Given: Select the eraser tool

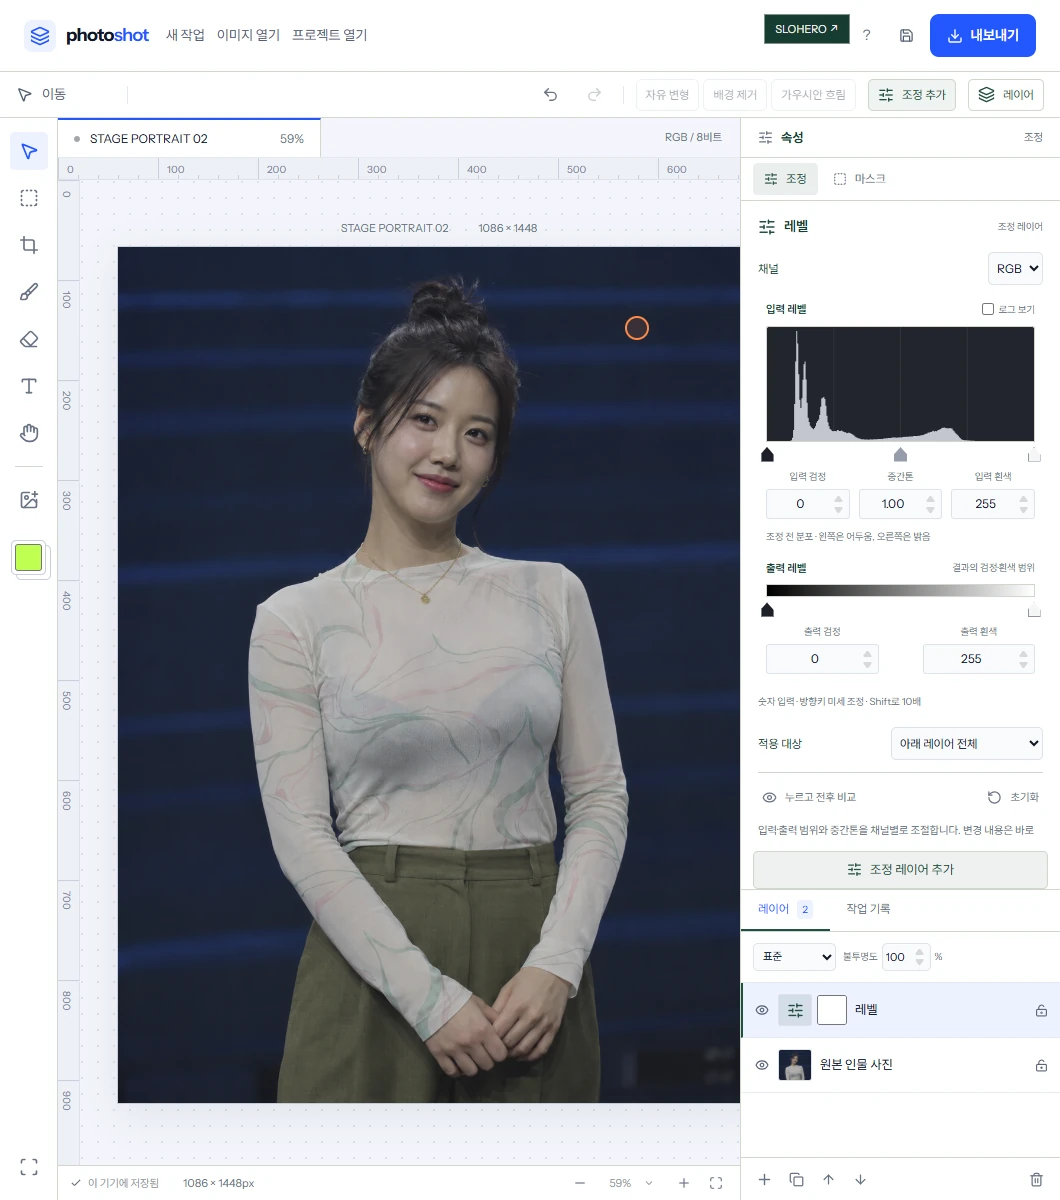Looking at the screenshot, I should [29, 339].
